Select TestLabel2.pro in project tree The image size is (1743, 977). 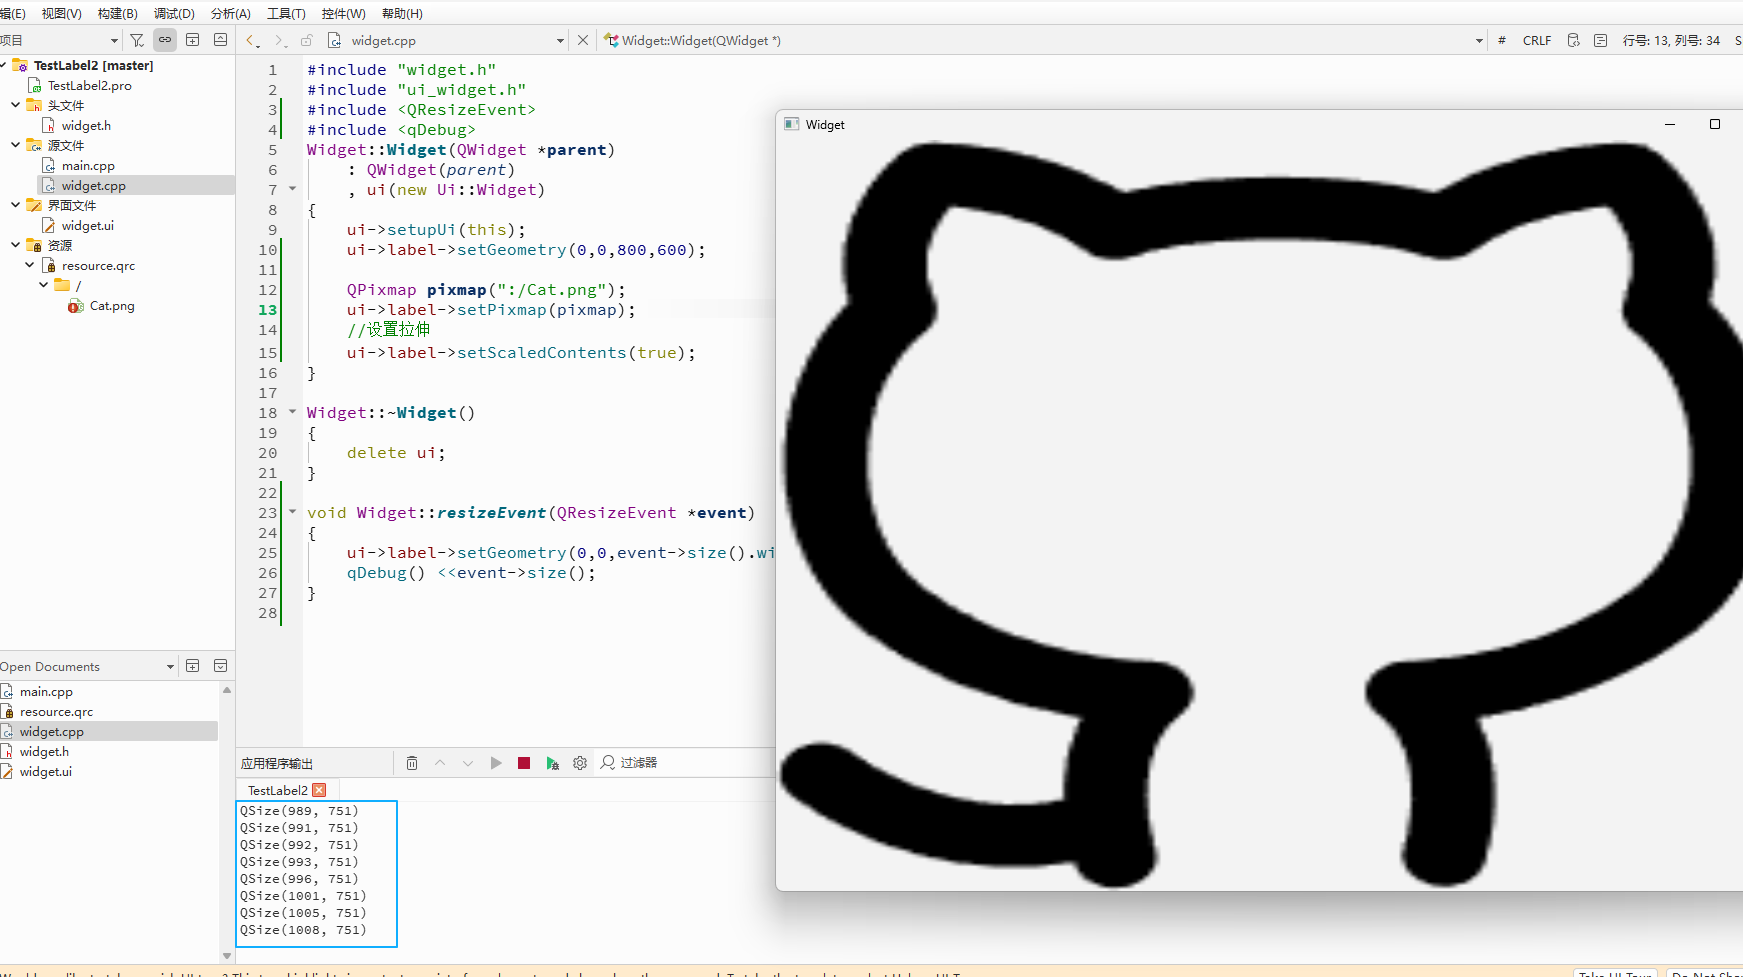[90, 86]
